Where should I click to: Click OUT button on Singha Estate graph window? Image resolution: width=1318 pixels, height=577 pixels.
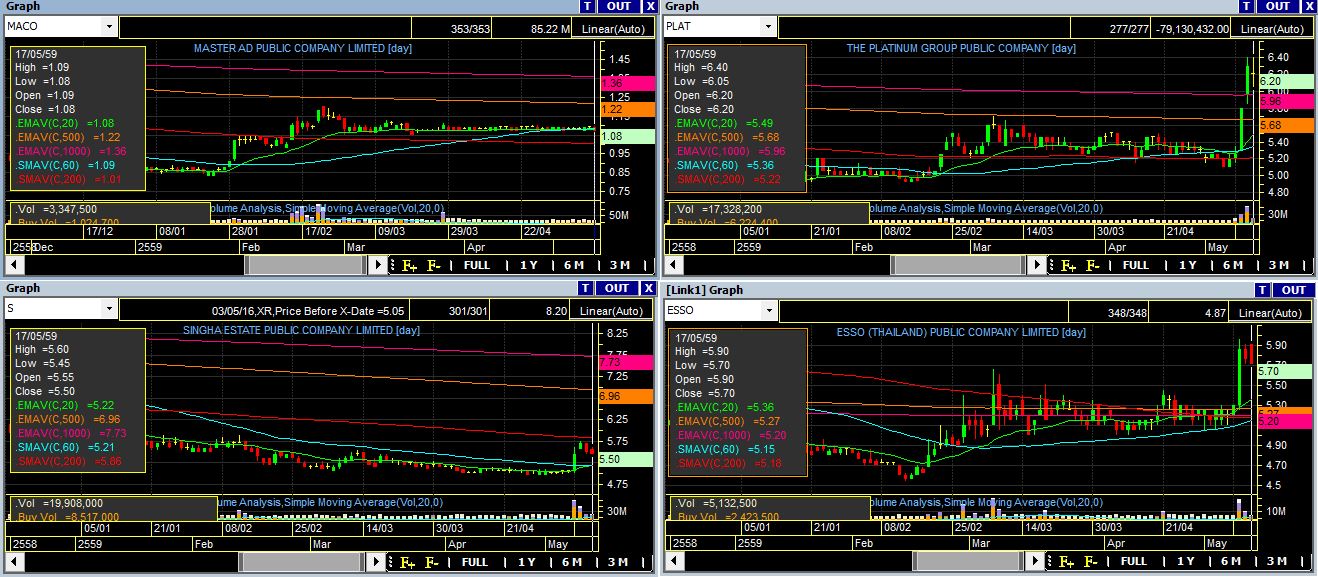pyautogui.click(x=618, y=288)
